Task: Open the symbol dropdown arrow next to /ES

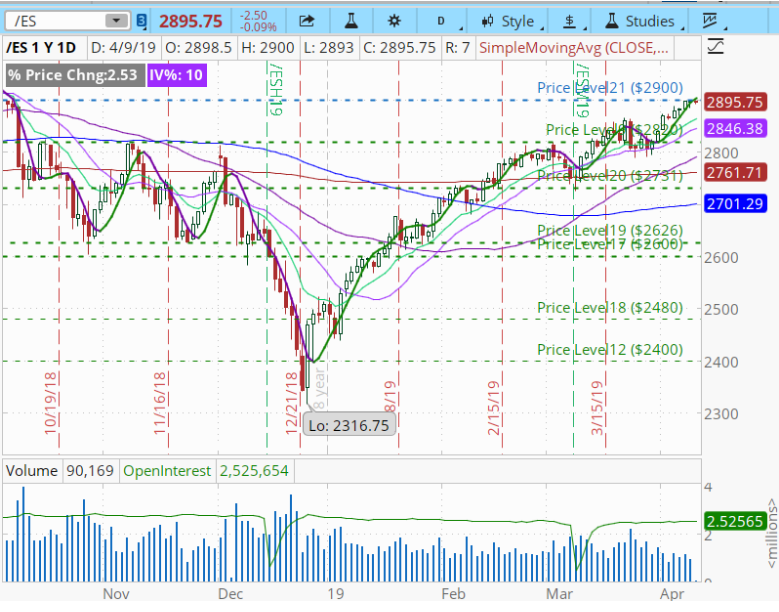Action: (x=116, y=21)
